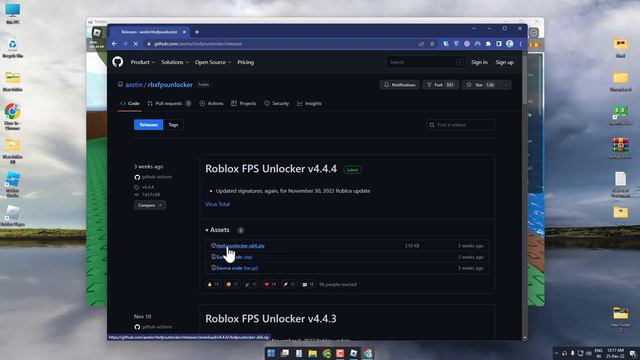Image resolution: width=640 pixels, height=360 pixels.
Task: Click the GitHub address bar URL
Action: [198, 44]
